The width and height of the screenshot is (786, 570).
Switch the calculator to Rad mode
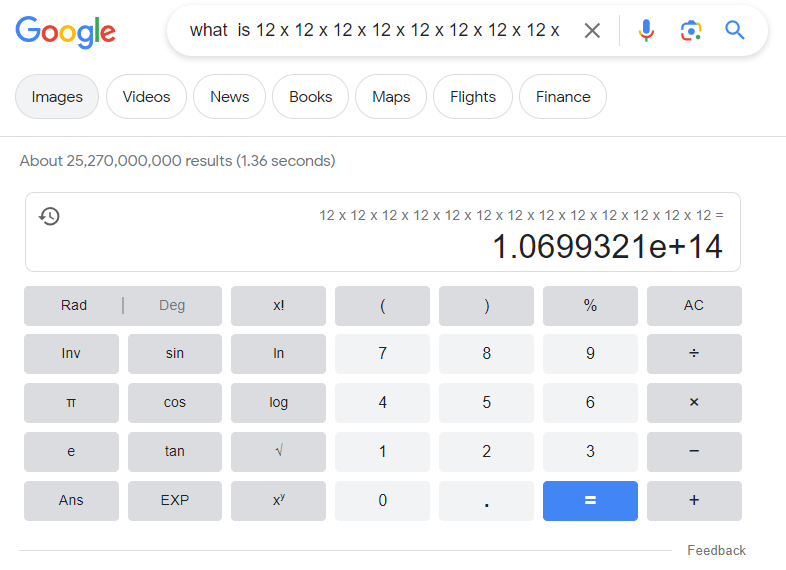pos(74,305)
